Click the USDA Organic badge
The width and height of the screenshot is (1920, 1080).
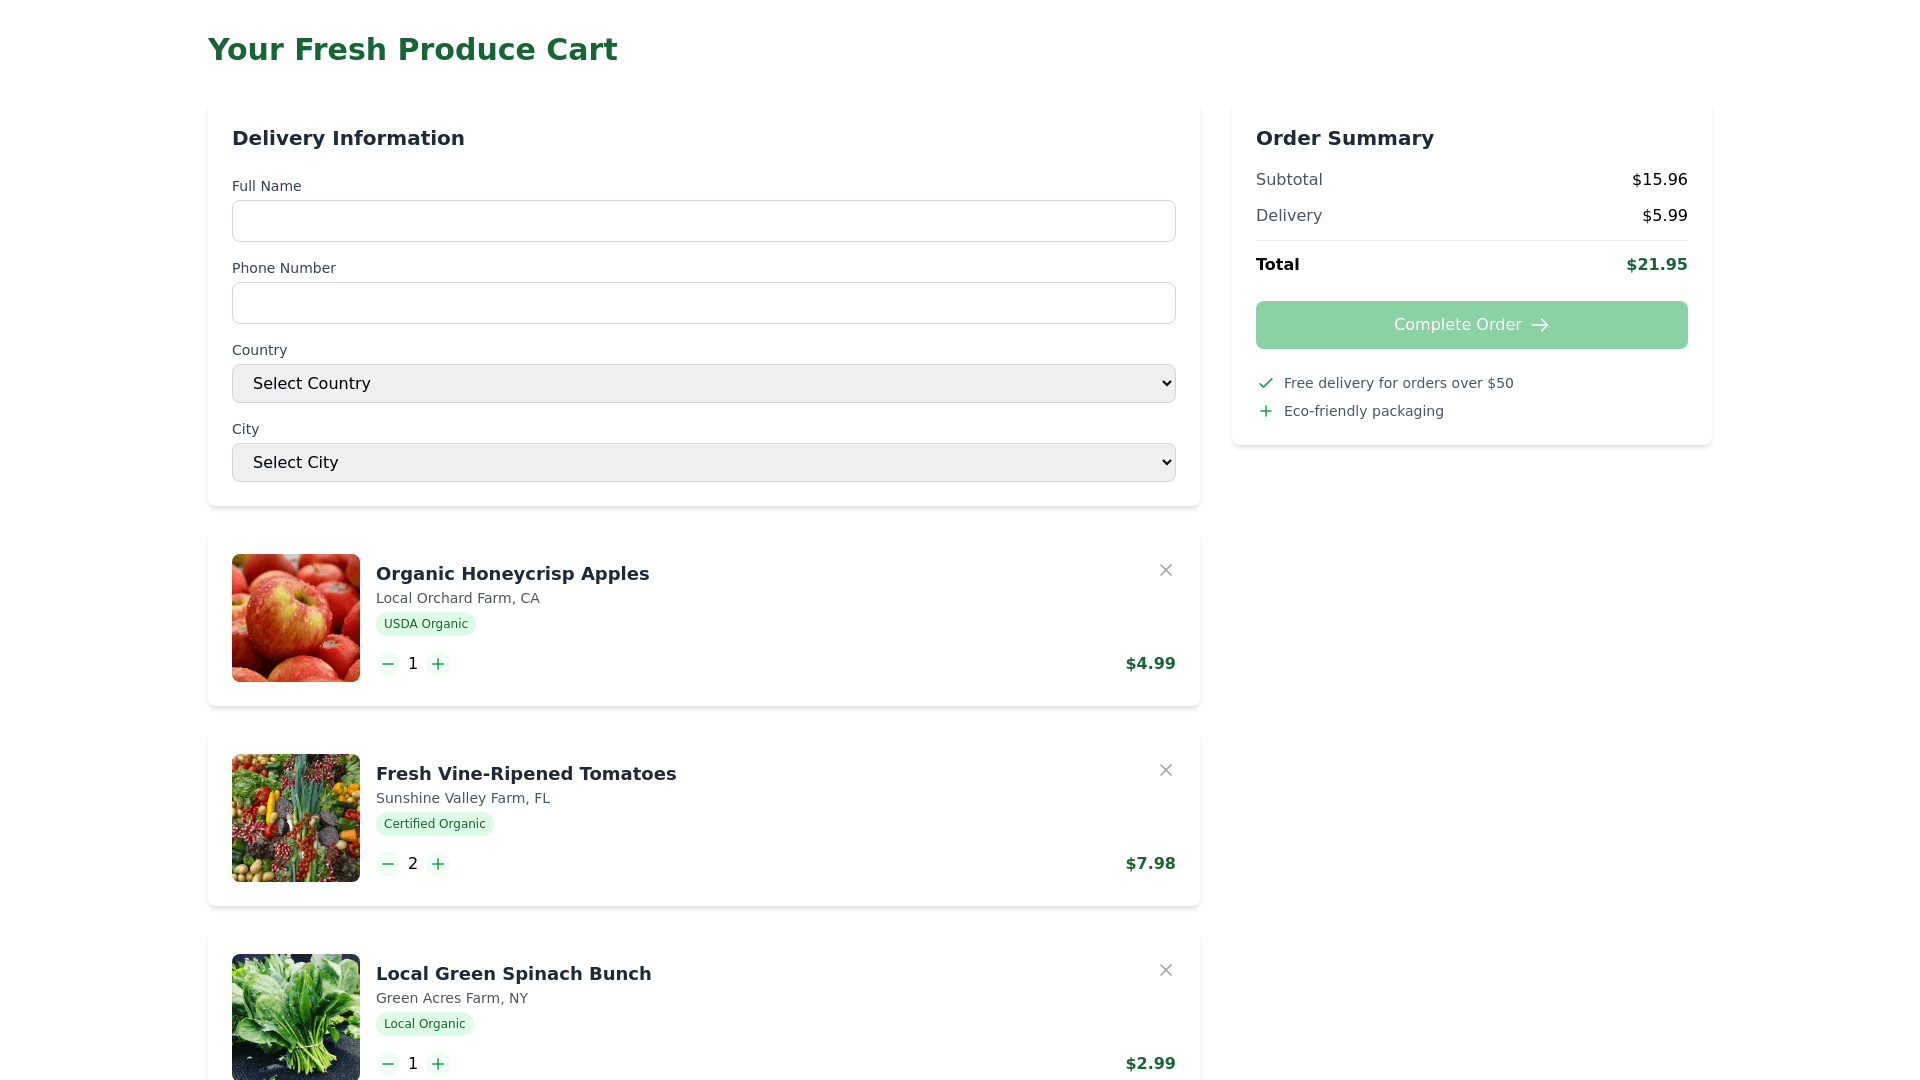[426, 624]
